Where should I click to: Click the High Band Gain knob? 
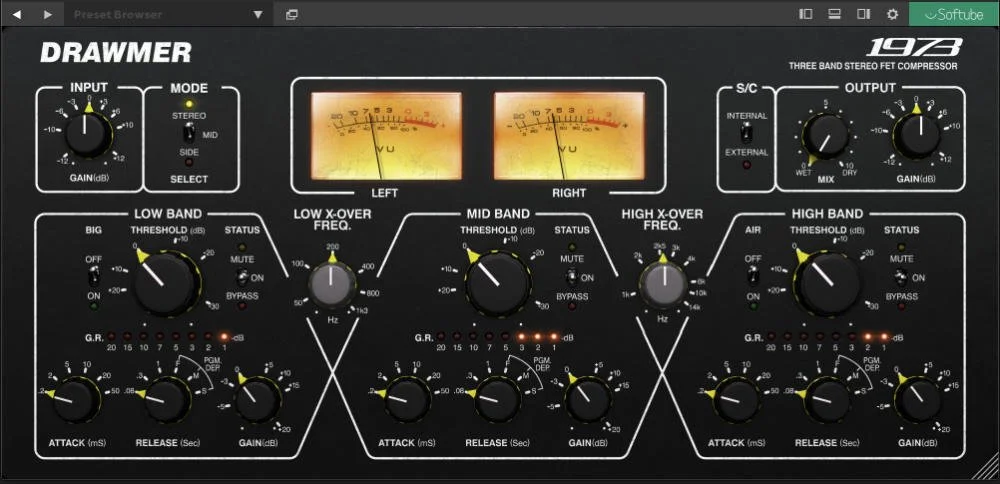click(918, 400)
